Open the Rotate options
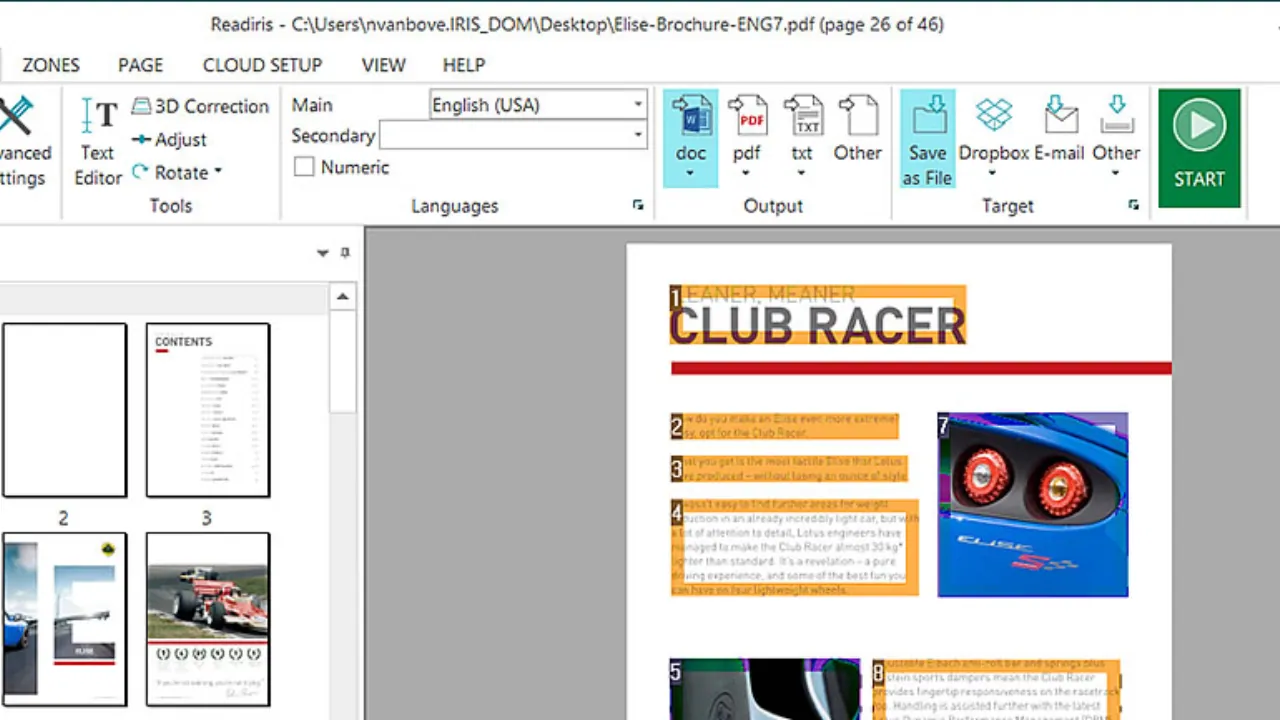This screenshot has width=1280, height=720. 177,173
